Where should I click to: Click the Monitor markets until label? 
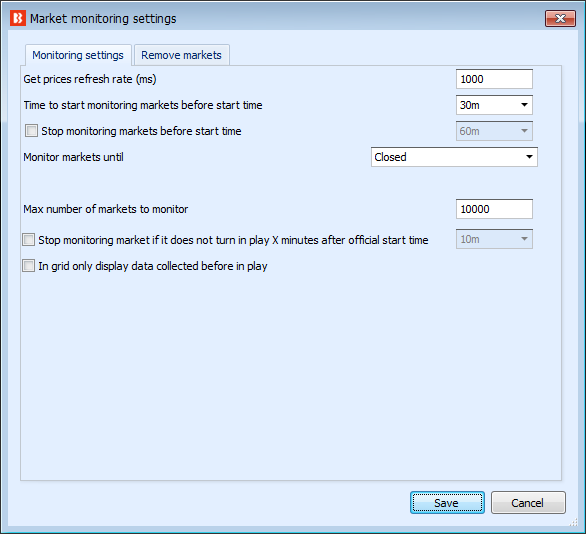click(x=73, y=157)
